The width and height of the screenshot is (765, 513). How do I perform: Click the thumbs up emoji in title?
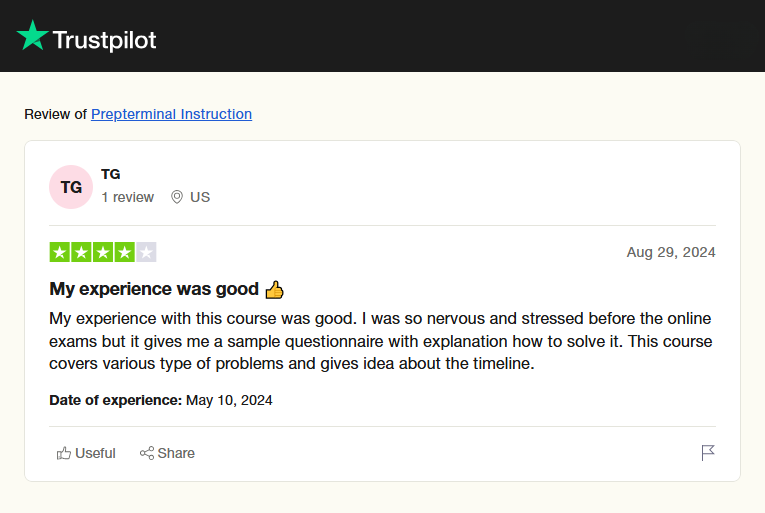[275, 290]
